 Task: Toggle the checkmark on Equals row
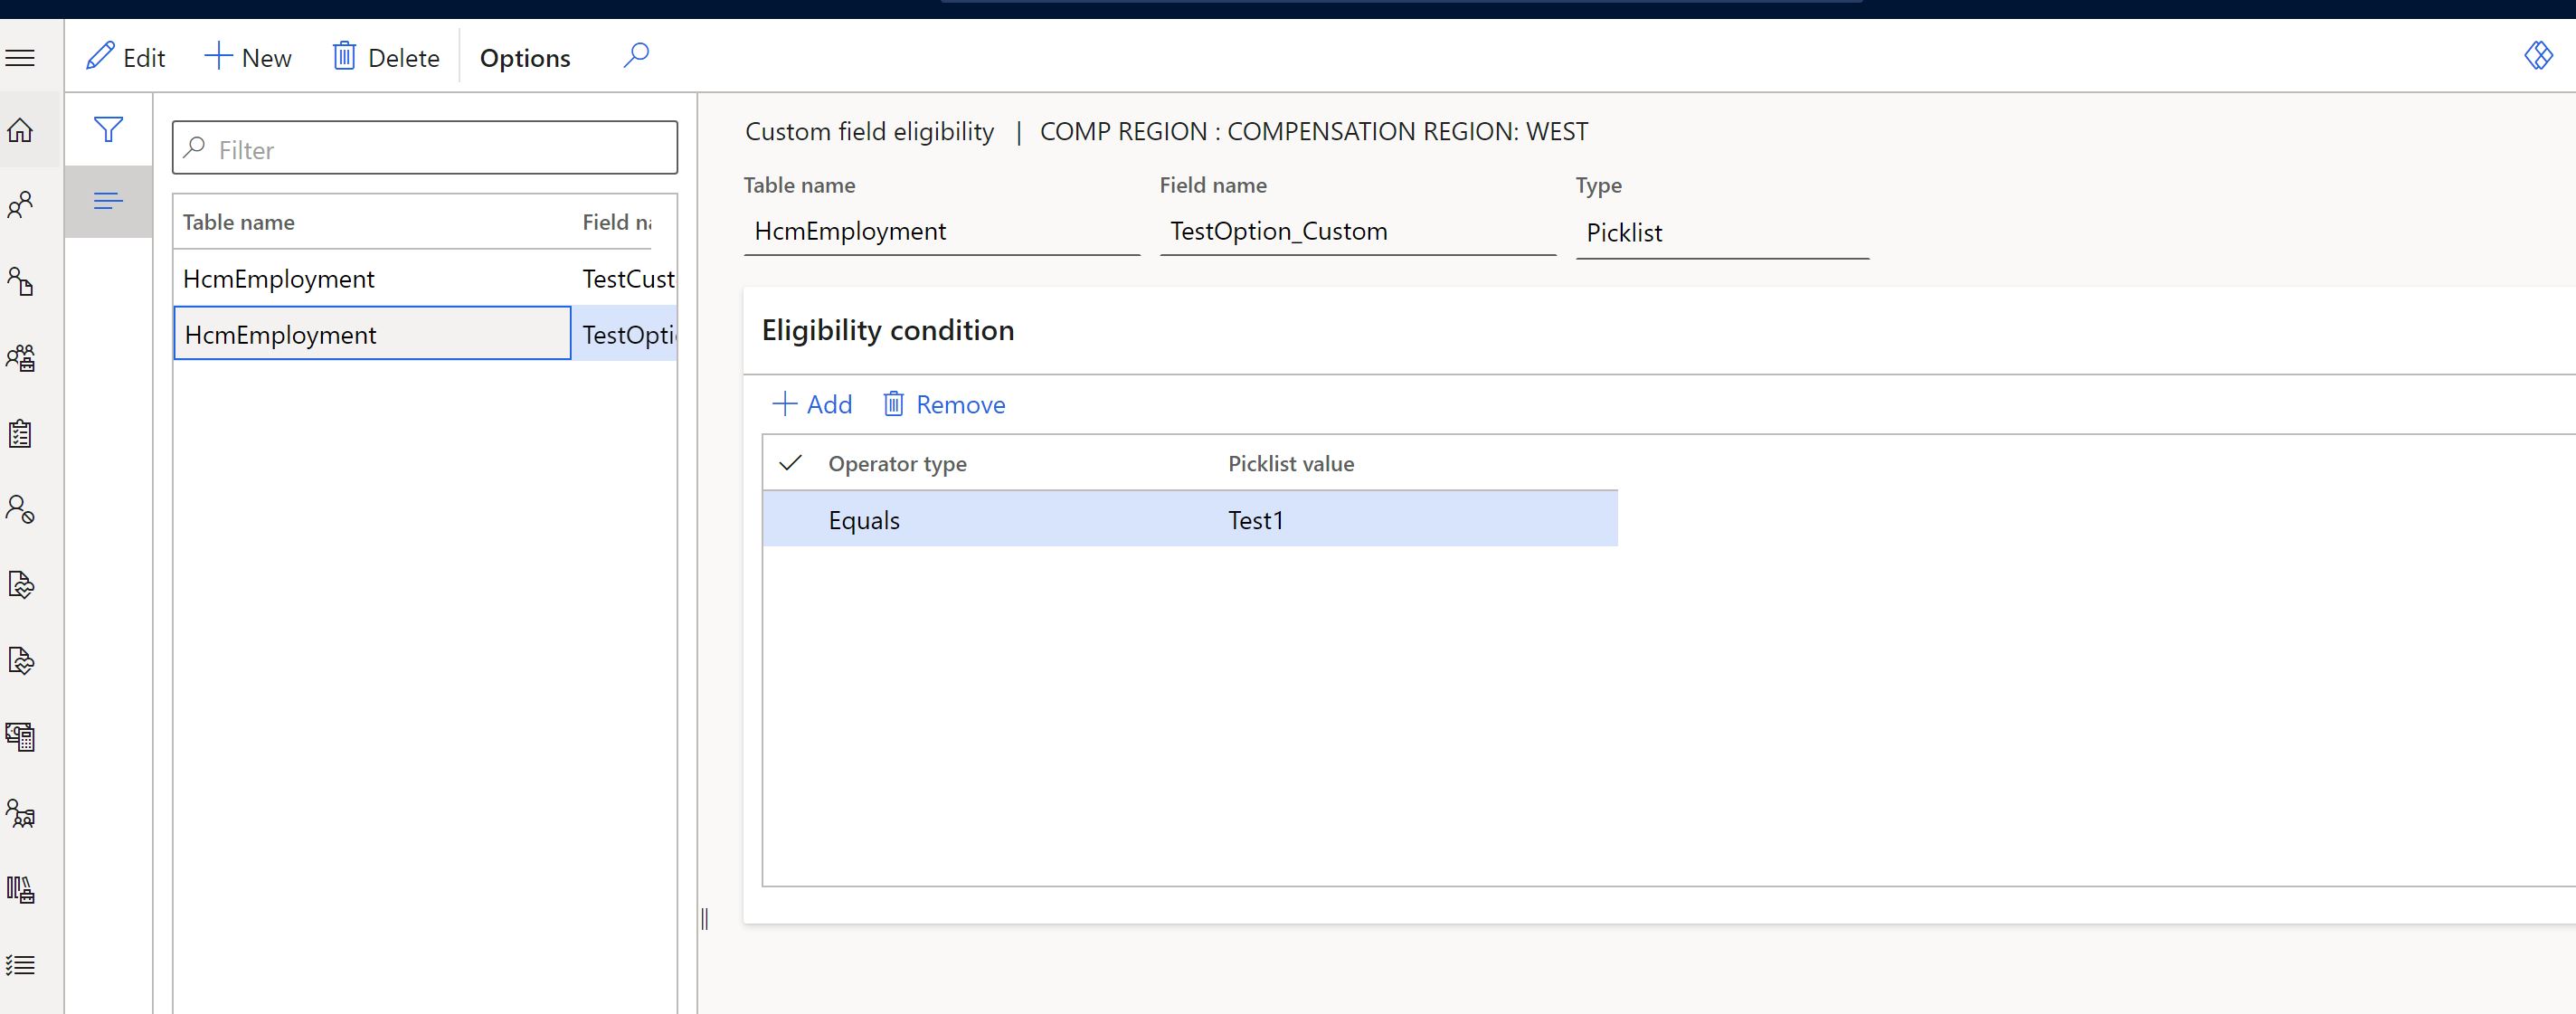(x=791, y=519)
